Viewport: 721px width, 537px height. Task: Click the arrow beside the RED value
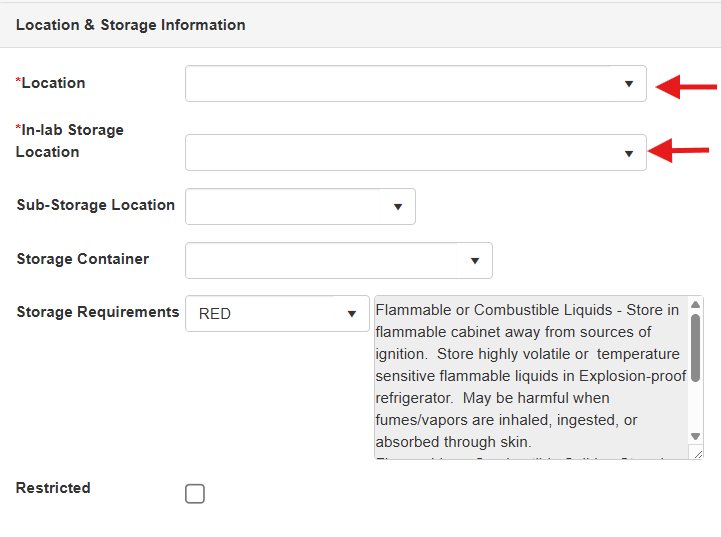tap(351, 314)
